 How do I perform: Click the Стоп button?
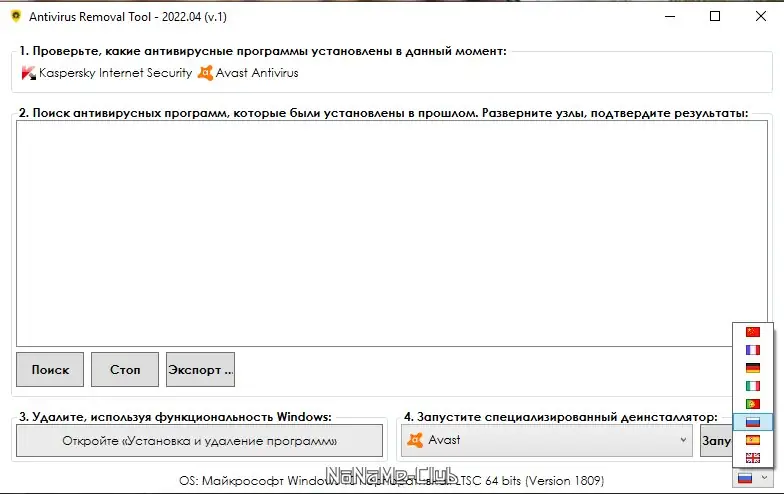(x=125, y=370)
